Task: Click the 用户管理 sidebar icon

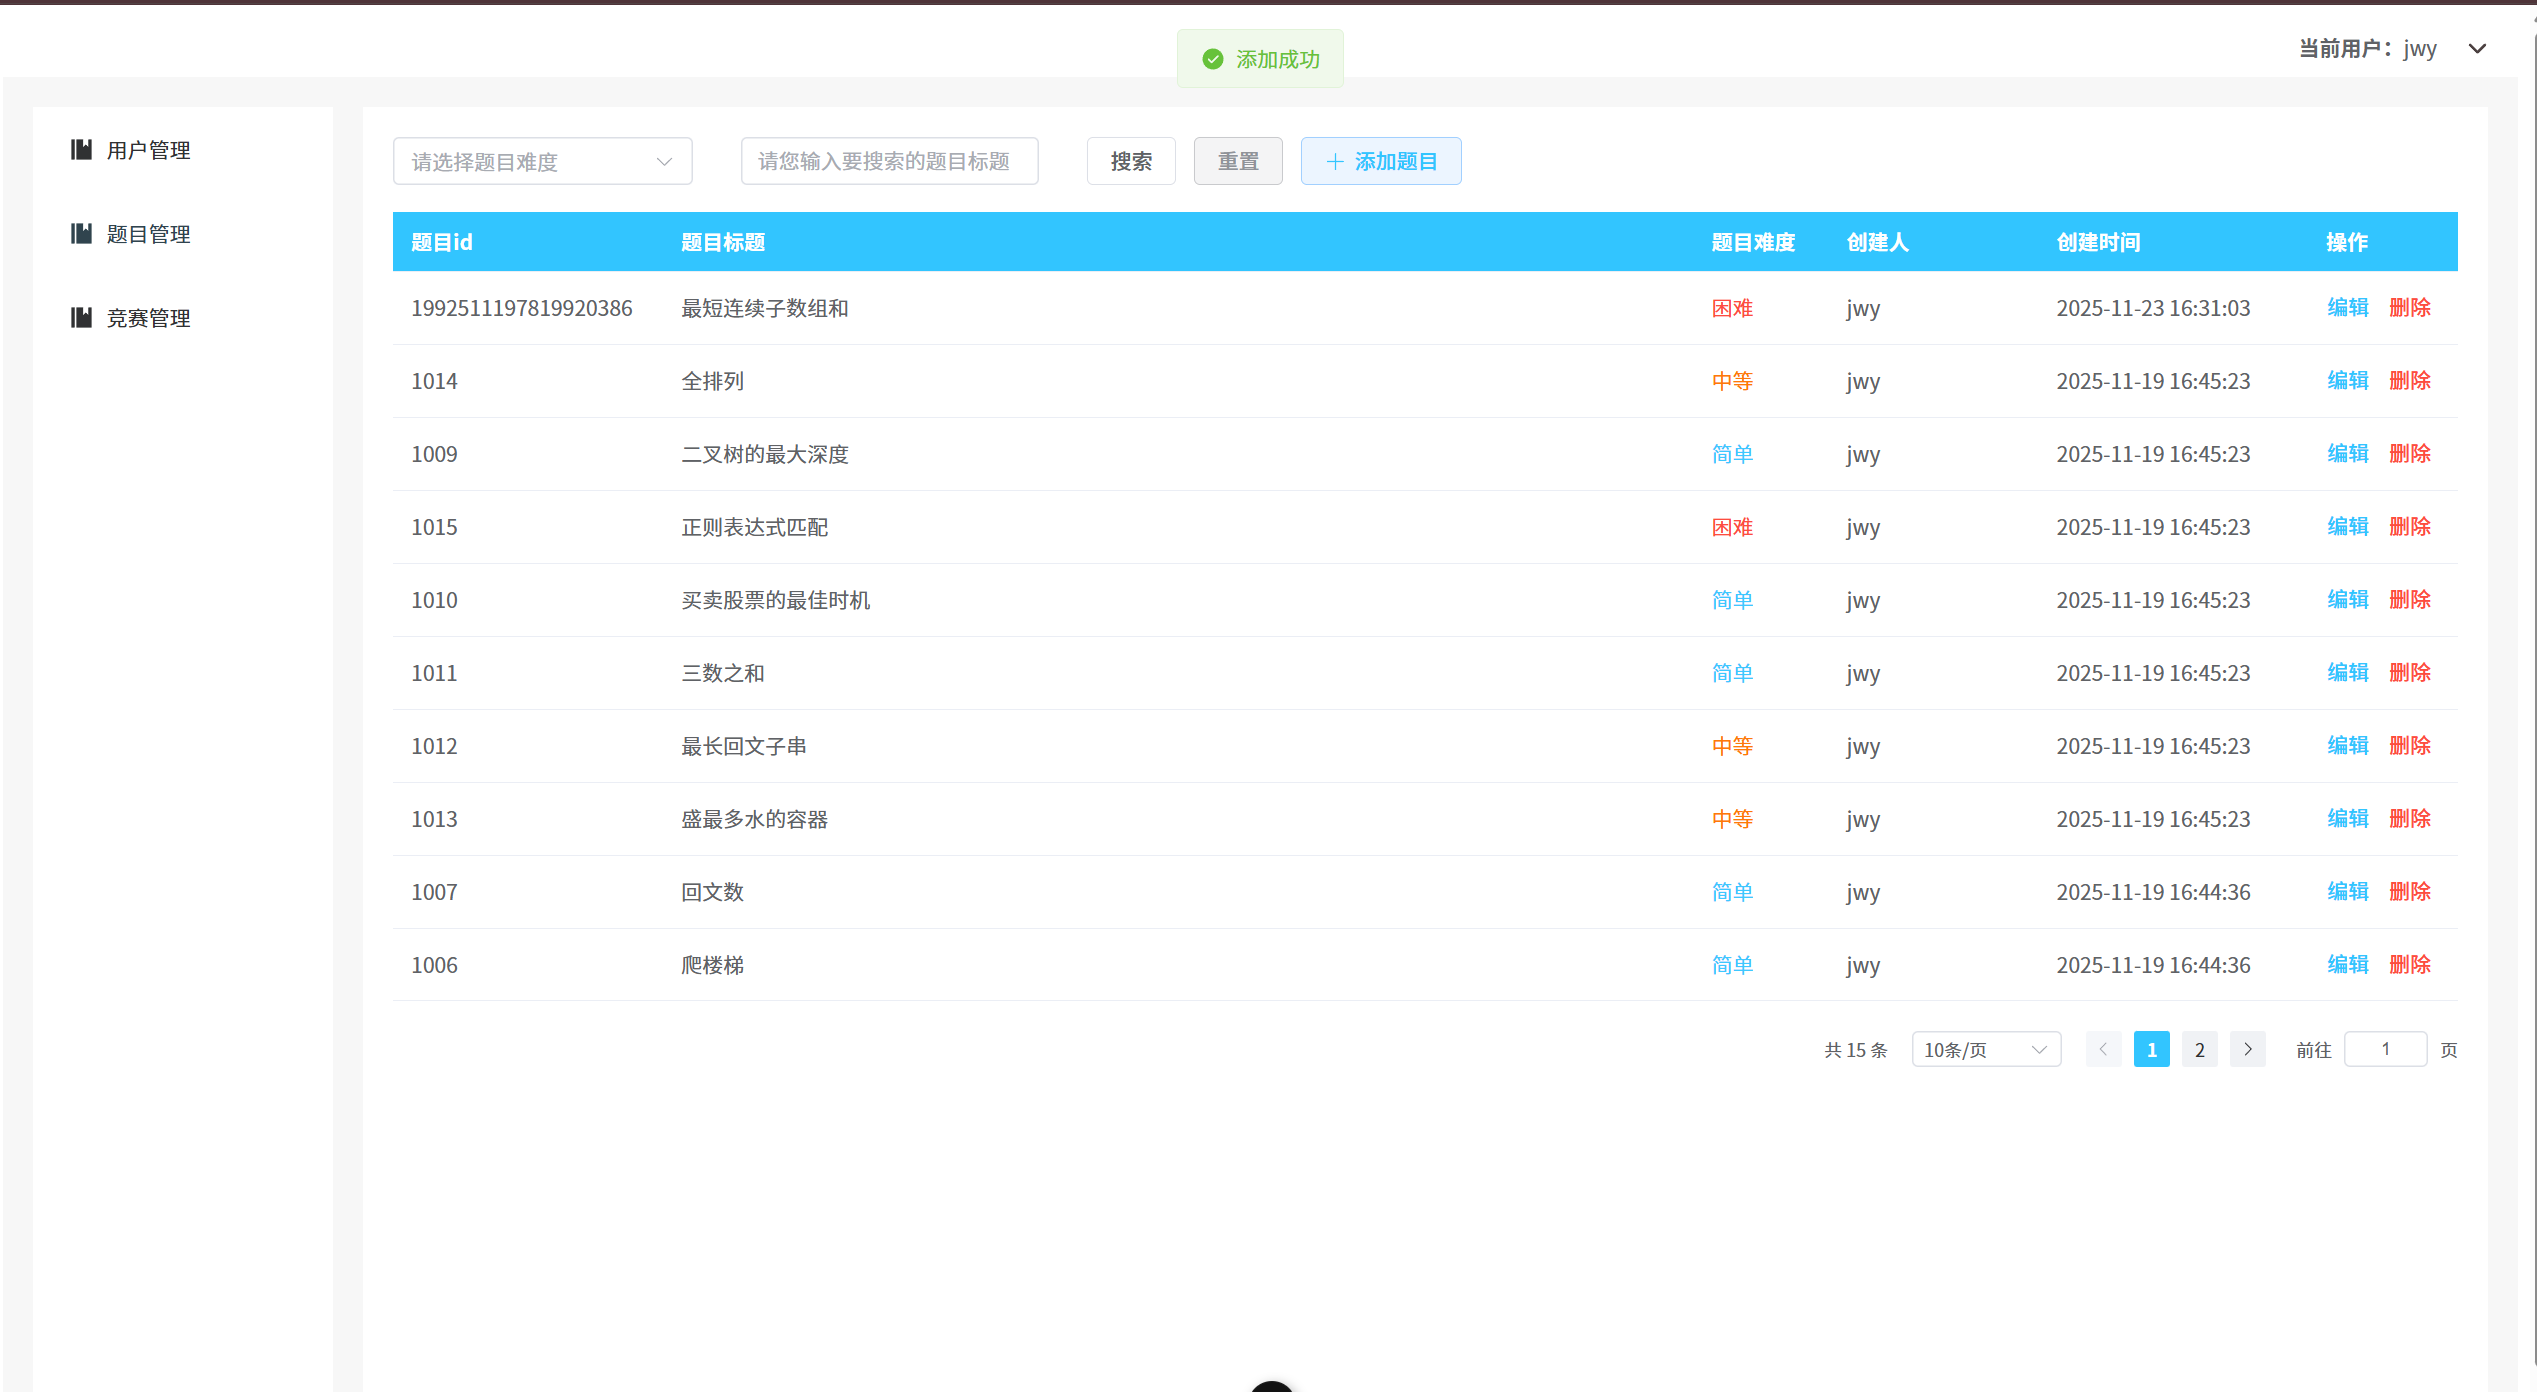Action: click(x=82, y=149)
